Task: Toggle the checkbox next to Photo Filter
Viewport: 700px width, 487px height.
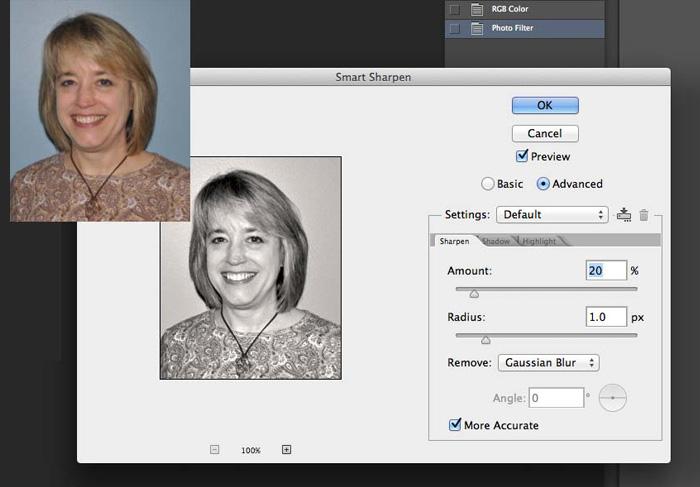Action: [x=455, y=29]
